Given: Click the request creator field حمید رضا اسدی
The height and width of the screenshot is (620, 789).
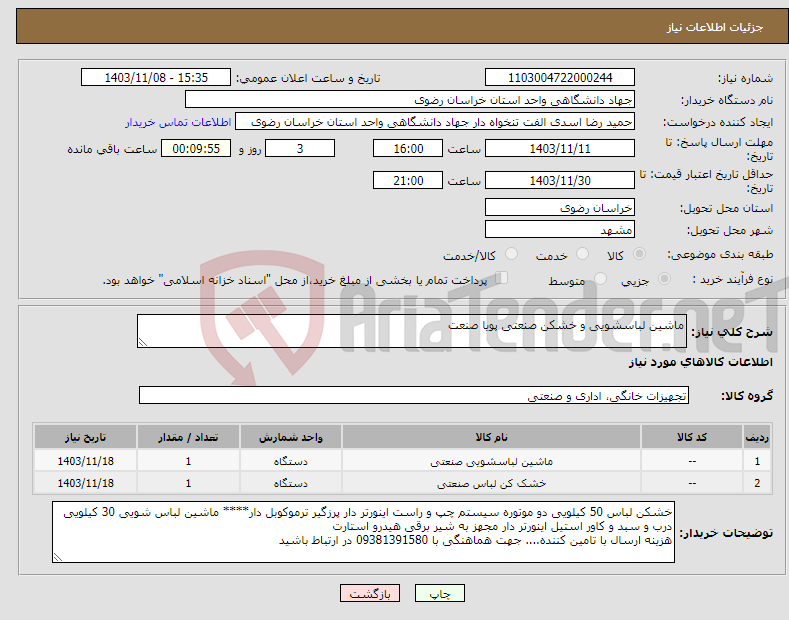Looking at the screenshot, I should [x=435, y=122].
